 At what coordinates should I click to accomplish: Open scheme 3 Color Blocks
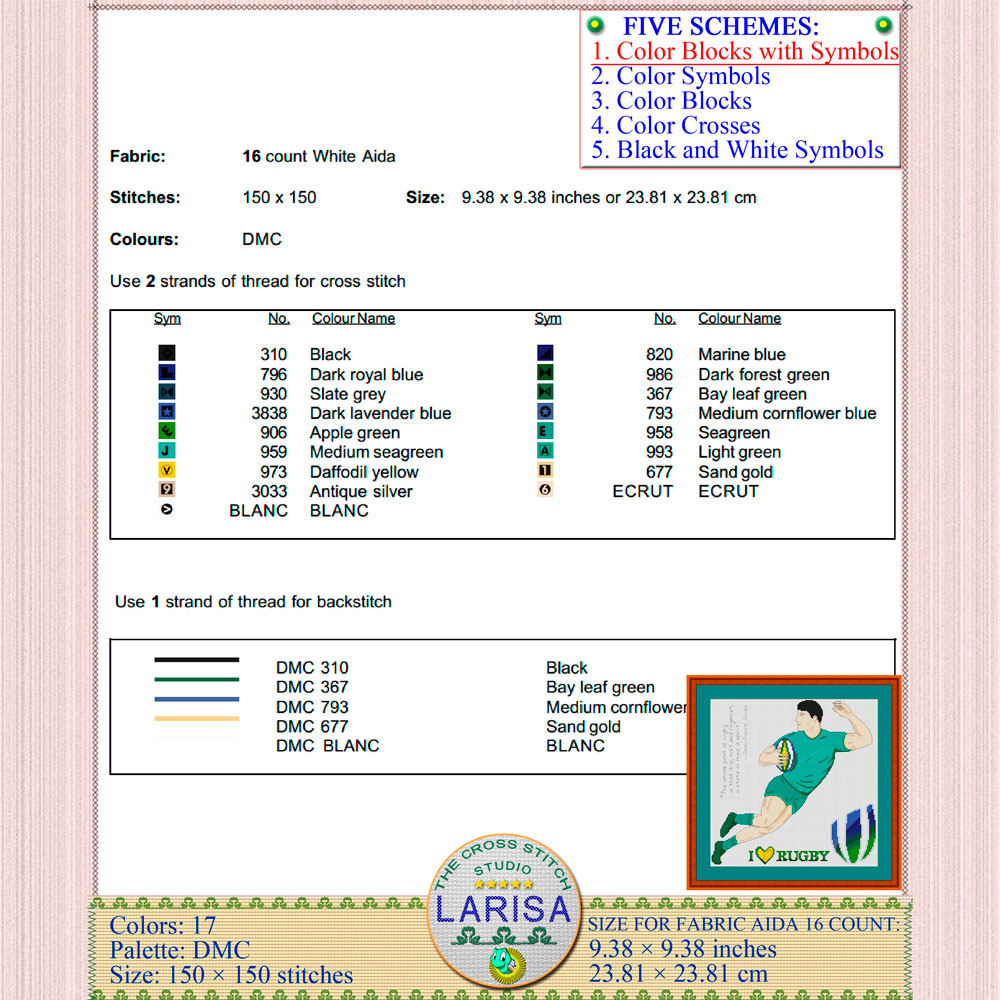click(x=671, y=101)
